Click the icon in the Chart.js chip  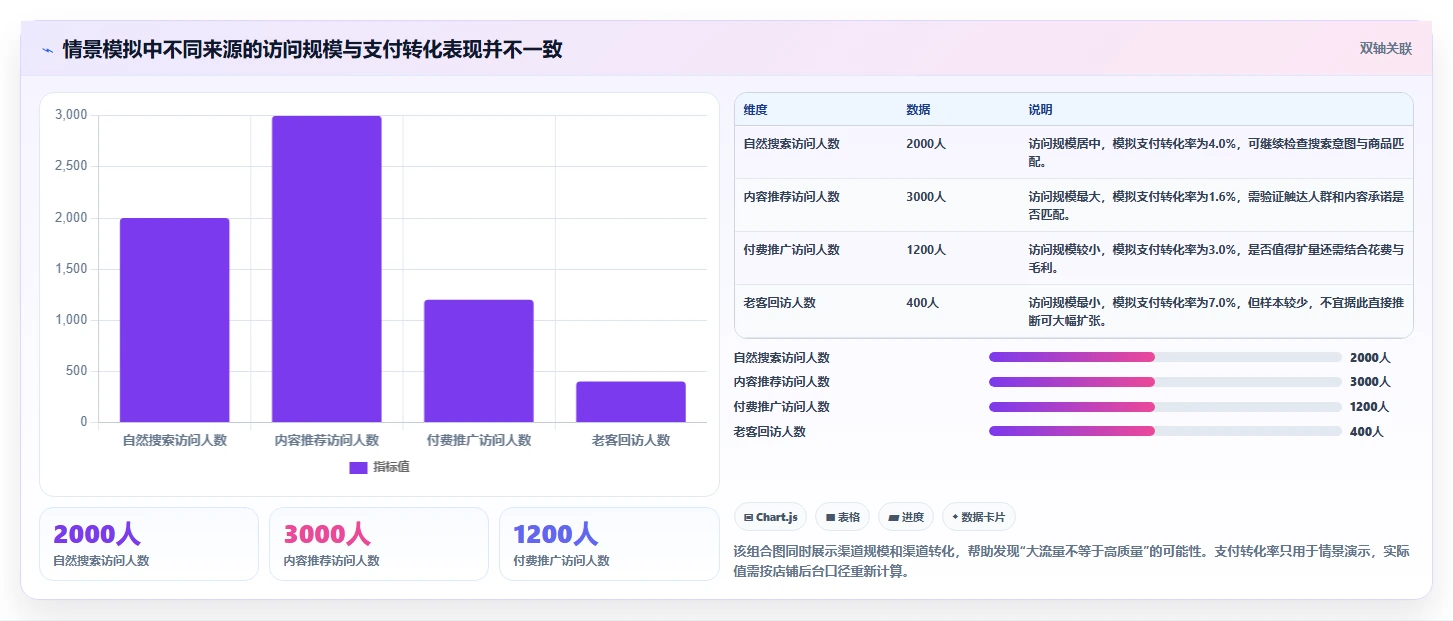click(x=748, y=518)
